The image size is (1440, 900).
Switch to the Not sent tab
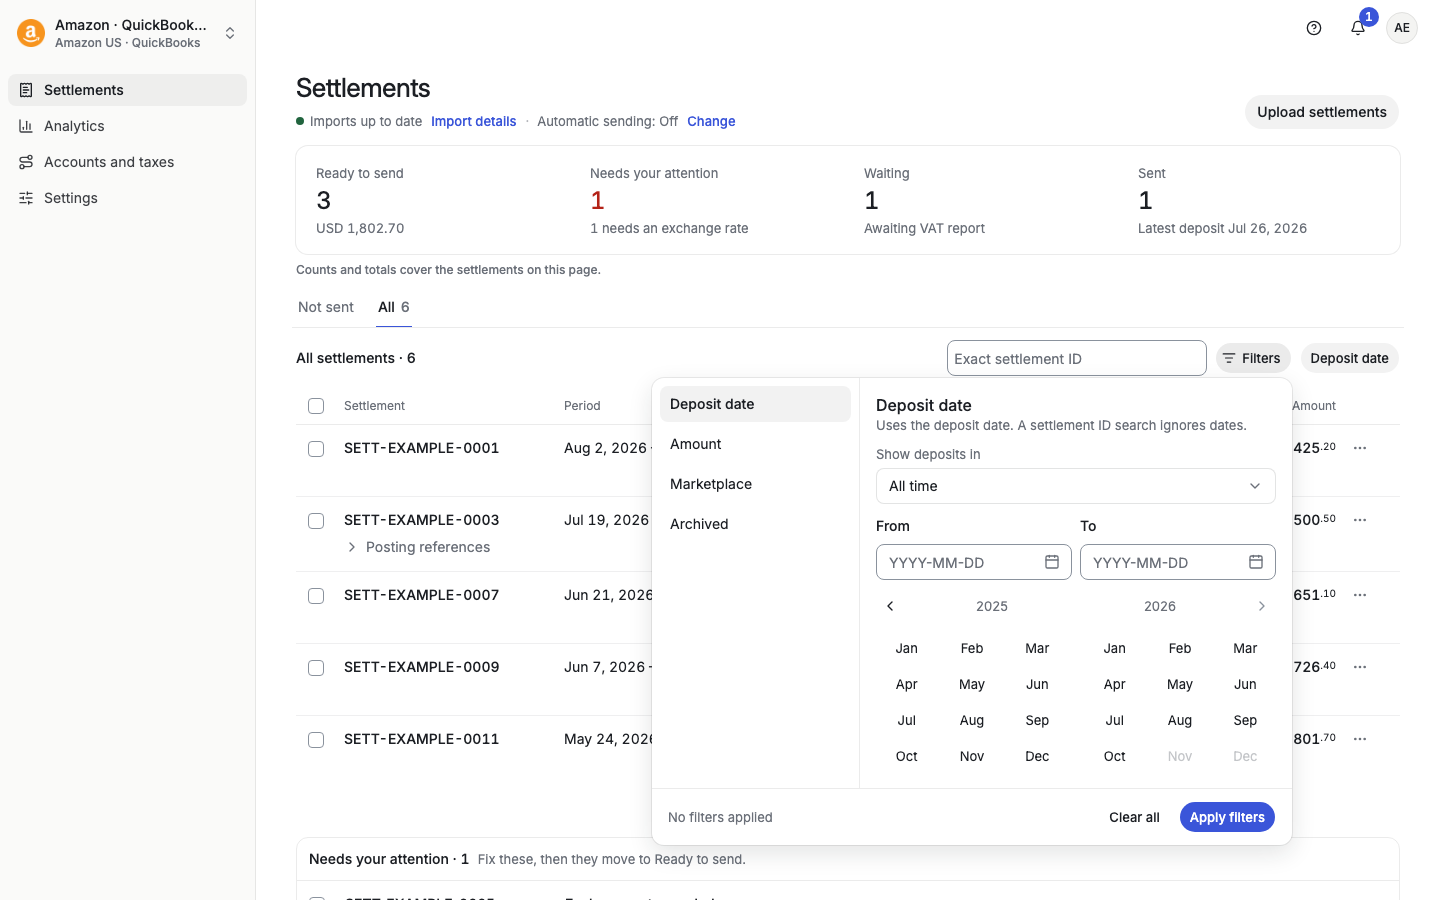click(x=326, y=307)
